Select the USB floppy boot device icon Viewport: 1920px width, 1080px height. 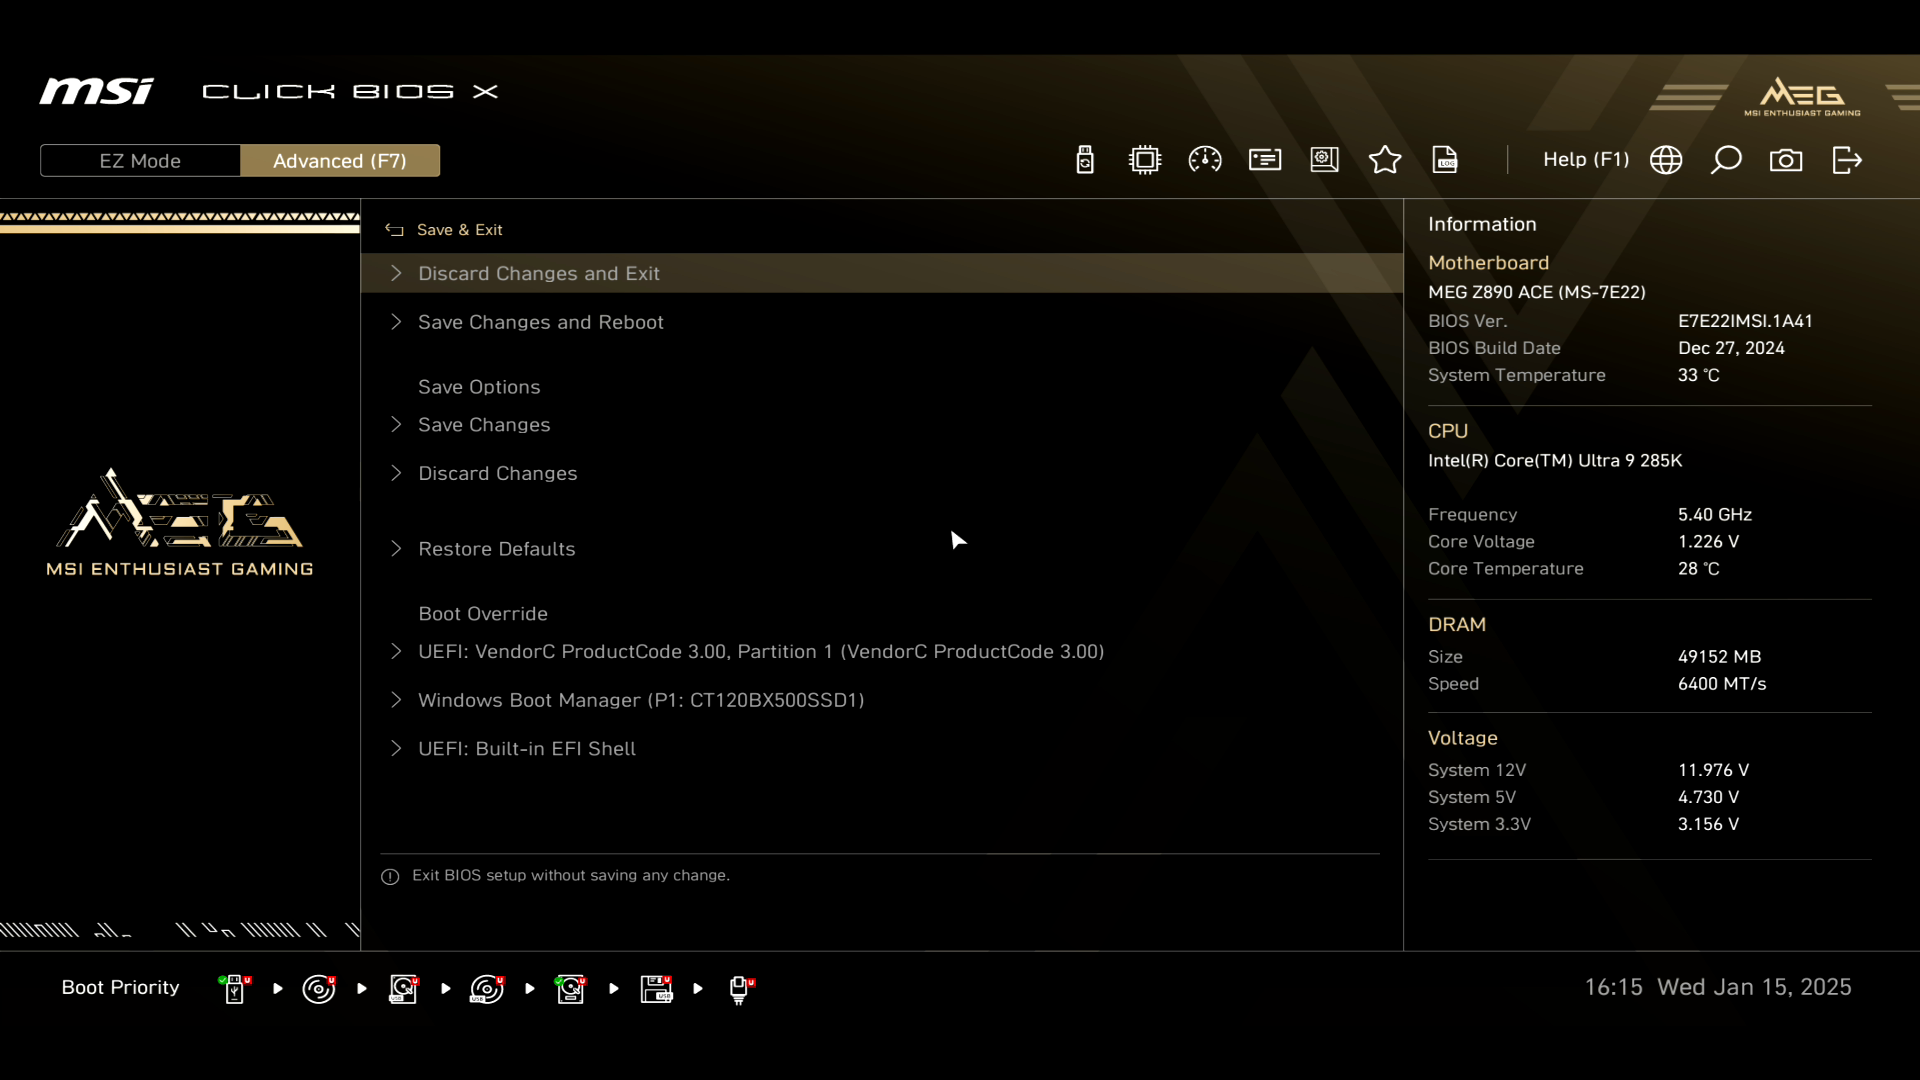click(x=656, y=989)
